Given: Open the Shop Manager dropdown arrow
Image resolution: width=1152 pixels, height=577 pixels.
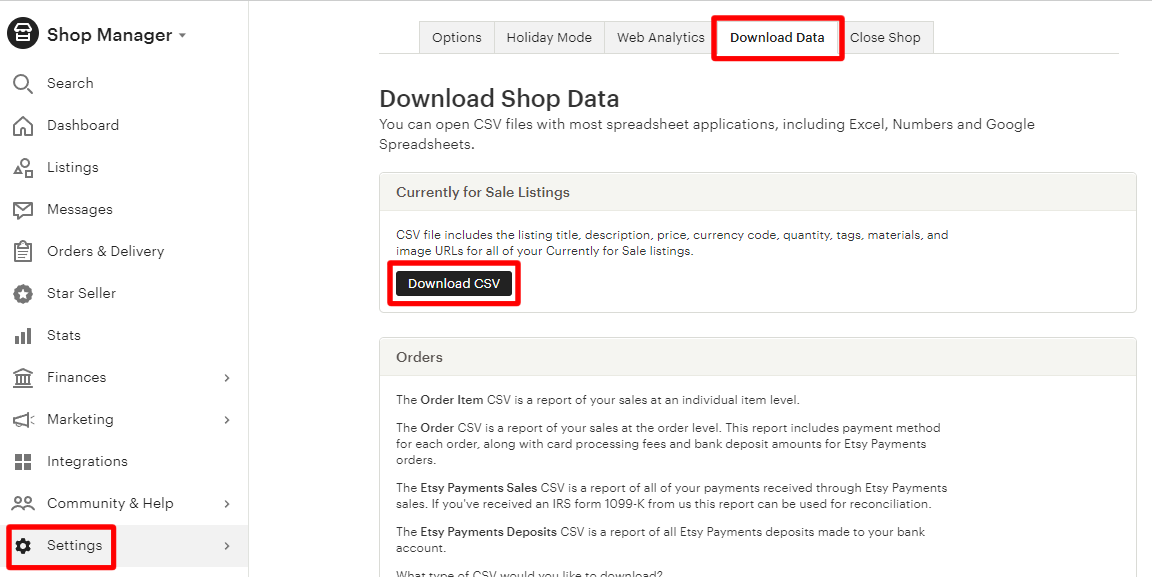Looking at the screenshot, I should coord(182,36).
